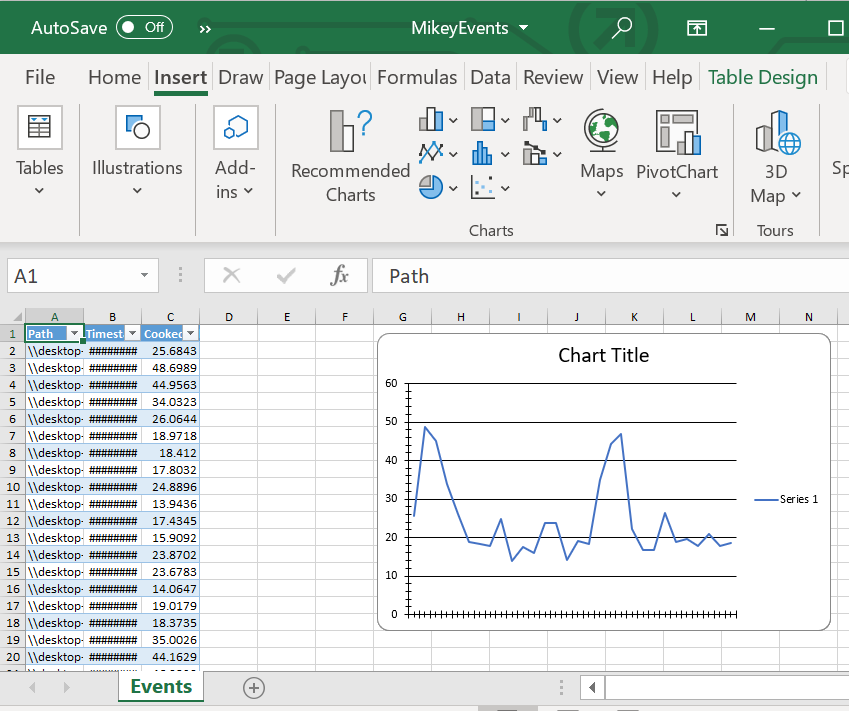This screenshot has width=849, height=711.
Task: Switch to the Formulas ribbon tab
Action: (417, 77)
